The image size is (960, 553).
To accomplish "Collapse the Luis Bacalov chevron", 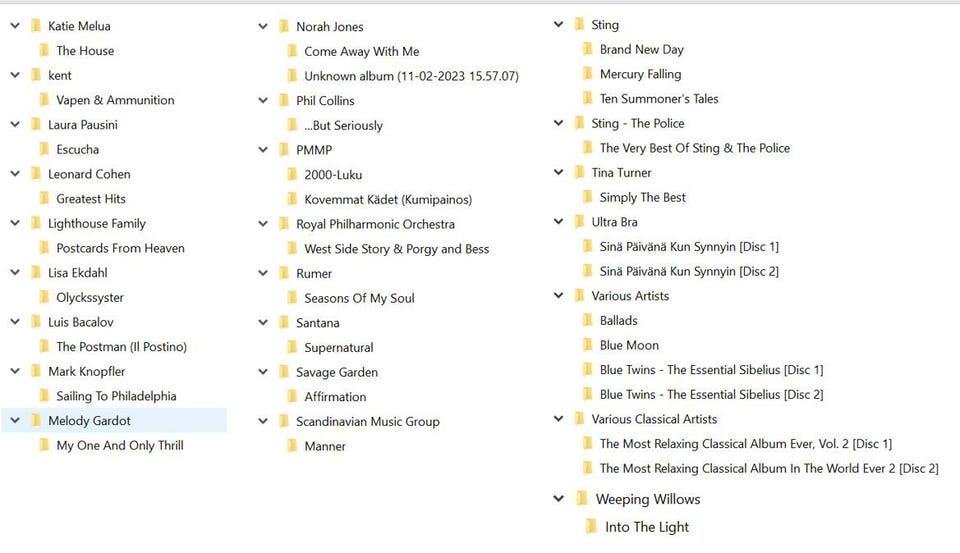I will (15, 322).
